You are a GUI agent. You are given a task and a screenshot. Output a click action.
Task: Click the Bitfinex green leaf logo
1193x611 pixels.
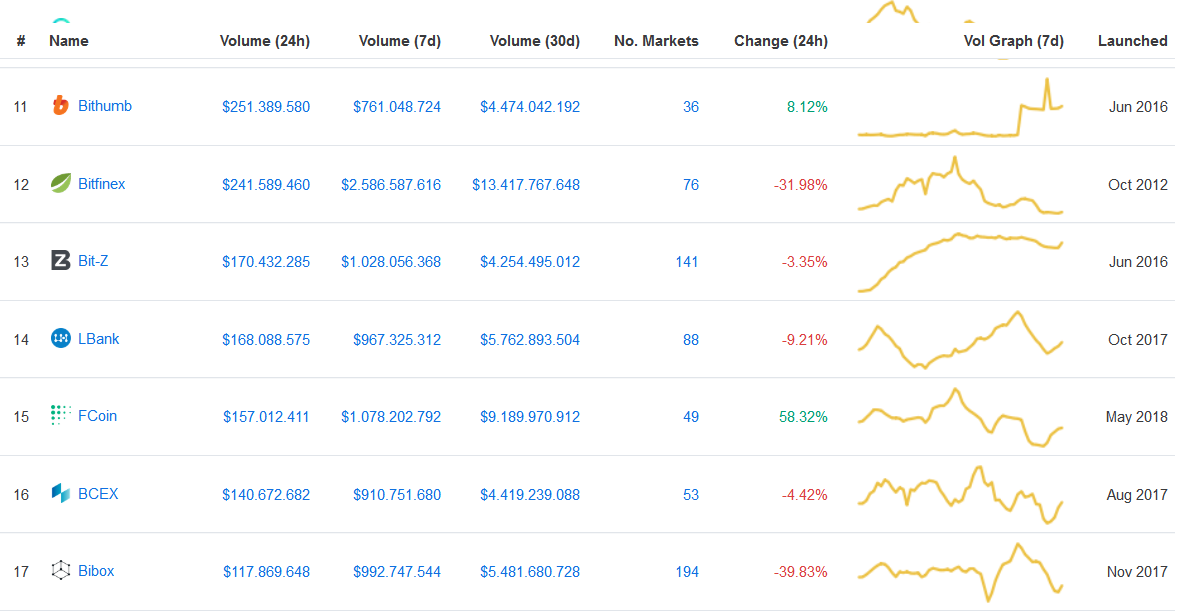coord(60,183)
